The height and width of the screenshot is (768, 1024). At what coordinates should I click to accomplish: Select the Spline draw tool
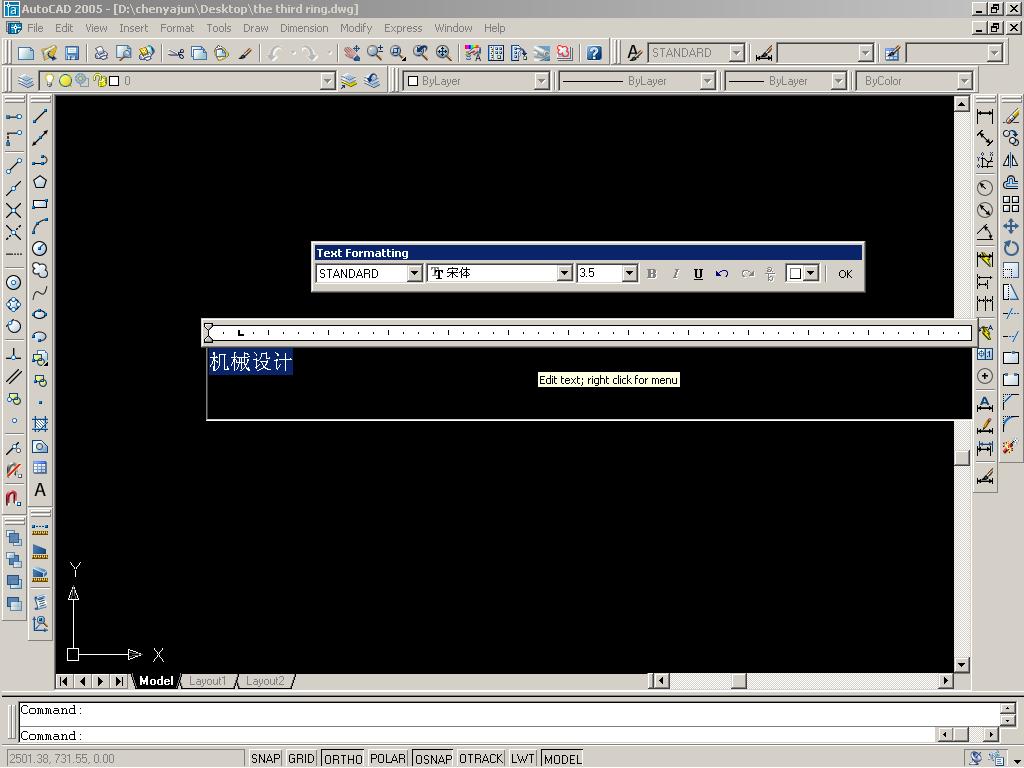tap(40, 293)
